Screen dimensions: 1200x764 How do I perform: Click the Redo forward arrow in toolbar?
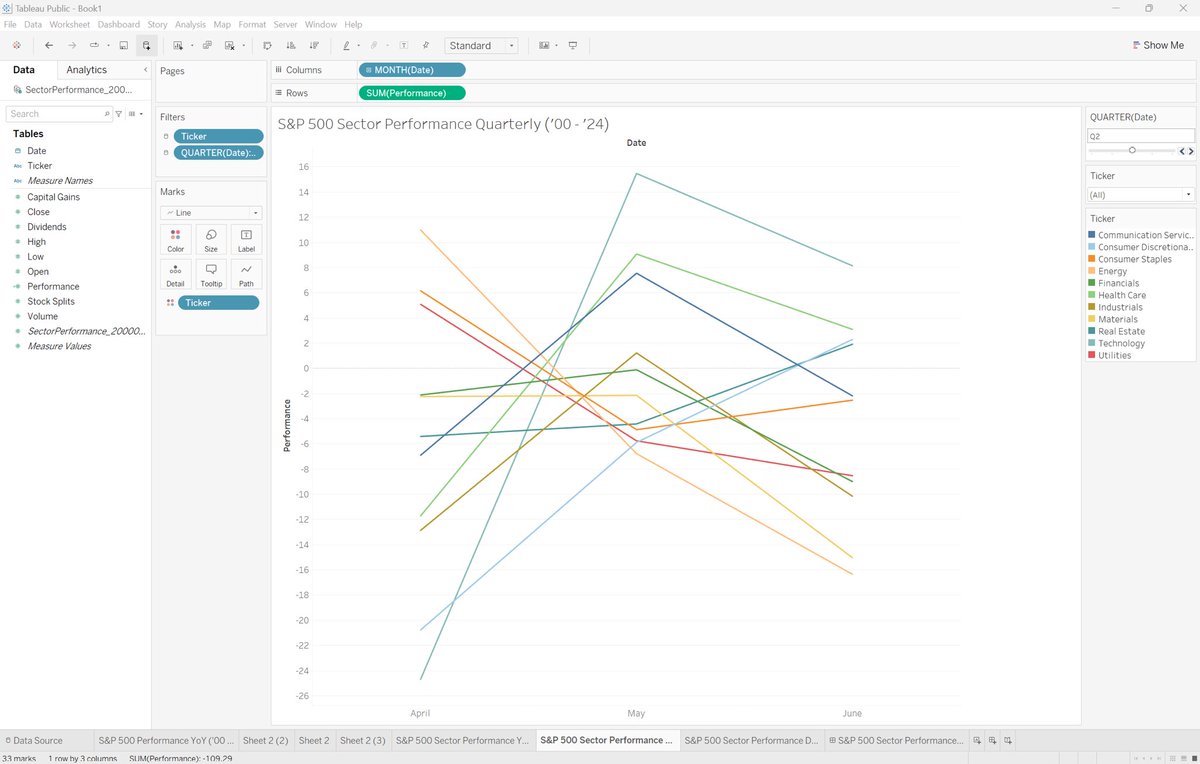(72, 45)
